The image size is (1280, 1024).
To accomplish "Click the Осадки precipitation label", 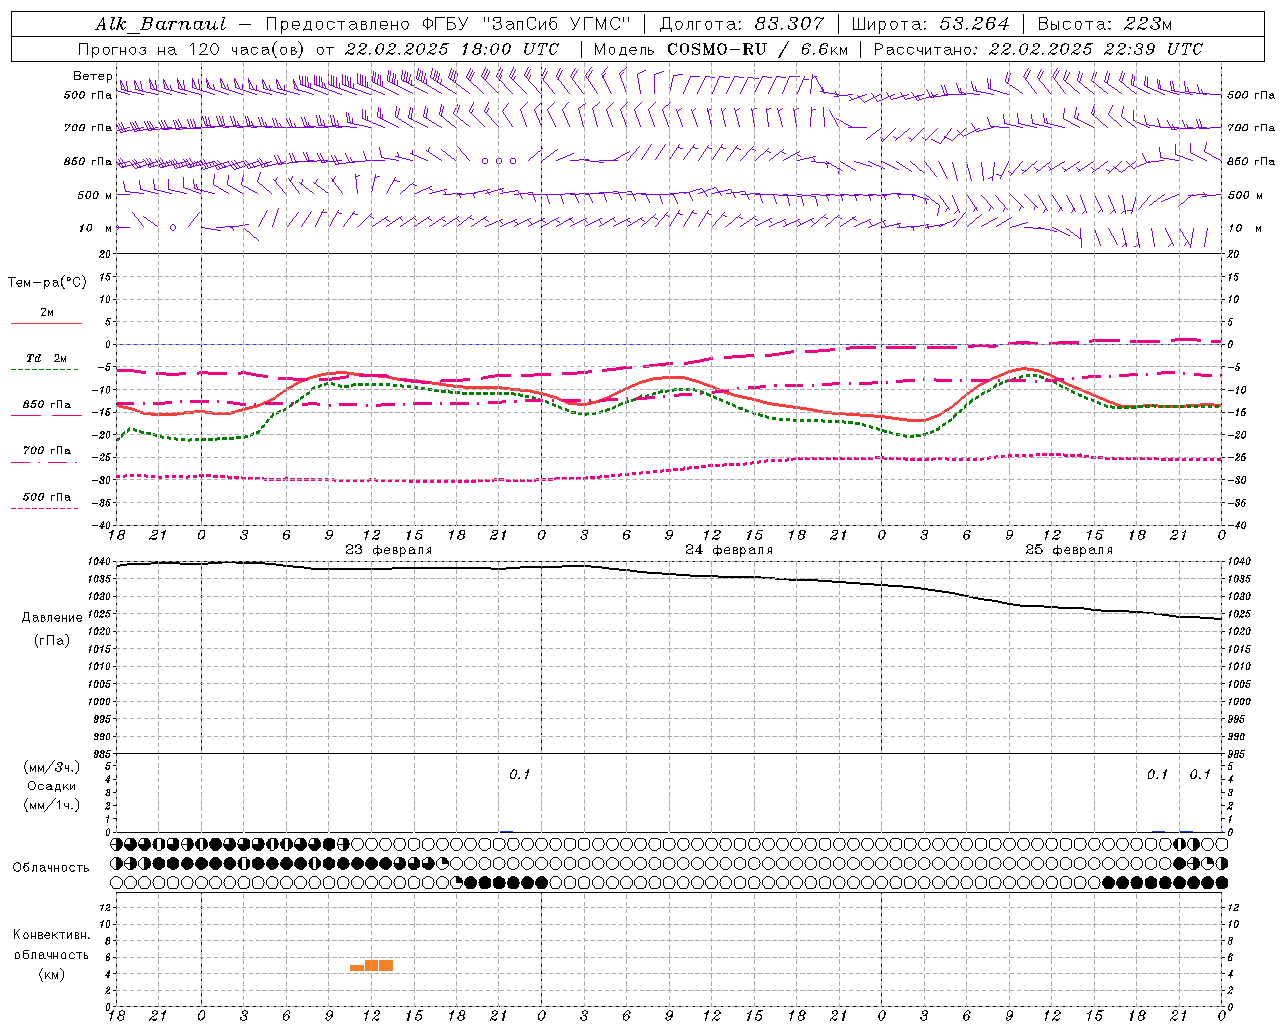I will [51, 786].
